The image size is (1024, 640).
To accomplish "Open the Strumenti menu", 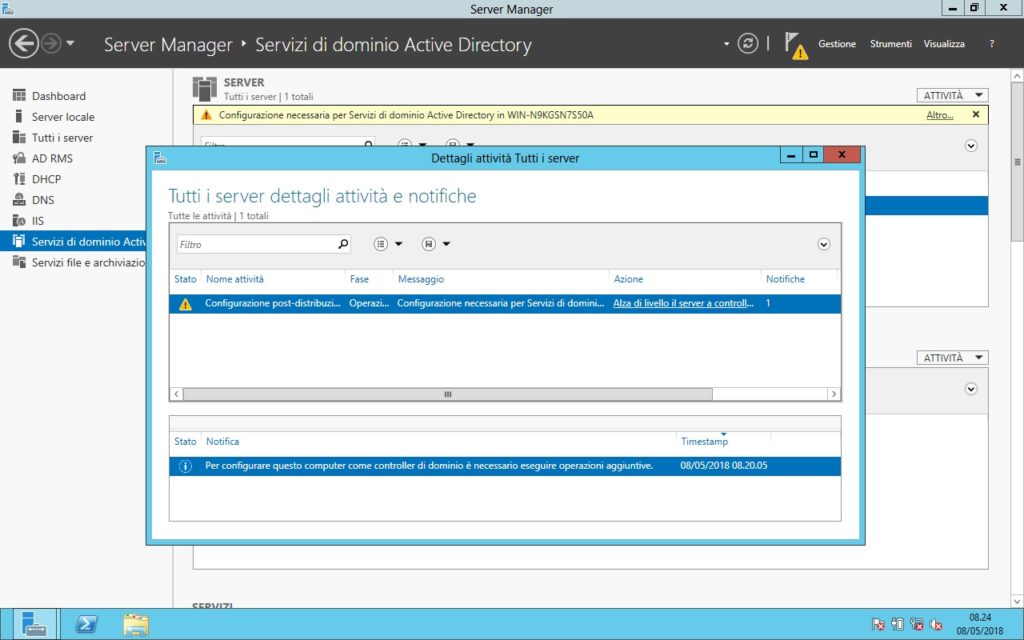I will tap(890, 44).
